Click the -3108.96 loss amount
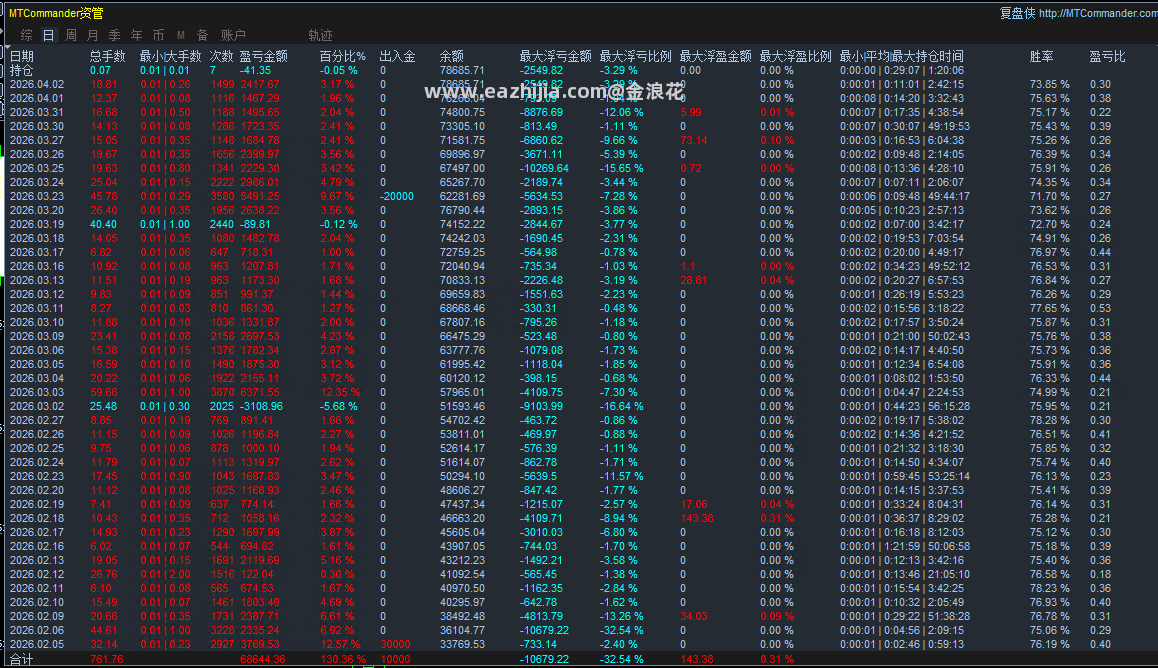Screen dimensions: 1158x668 pos(261,406)
